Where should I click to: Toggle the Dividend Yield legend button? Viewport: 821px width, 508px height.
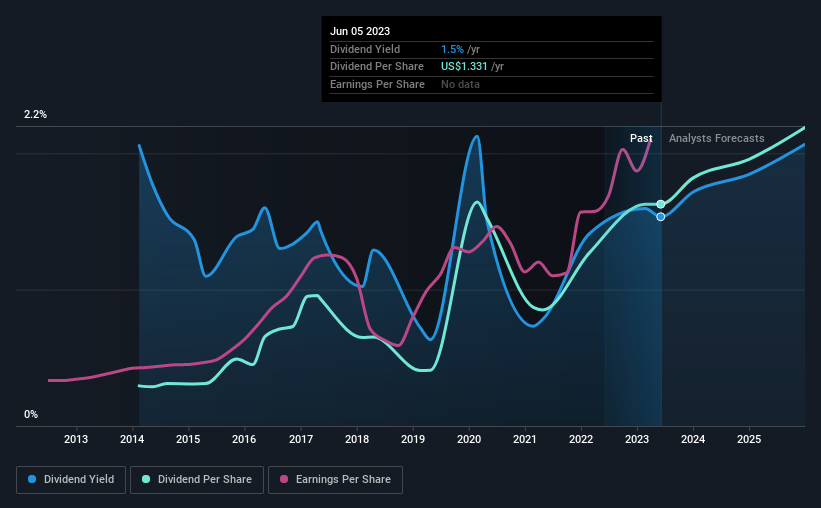click(x=71, y=480)
